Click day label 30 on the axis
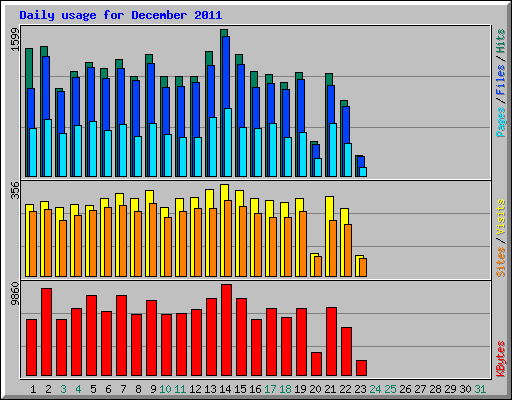The height and width of the screenshot is (400, 512). click(x=465, y=389)
